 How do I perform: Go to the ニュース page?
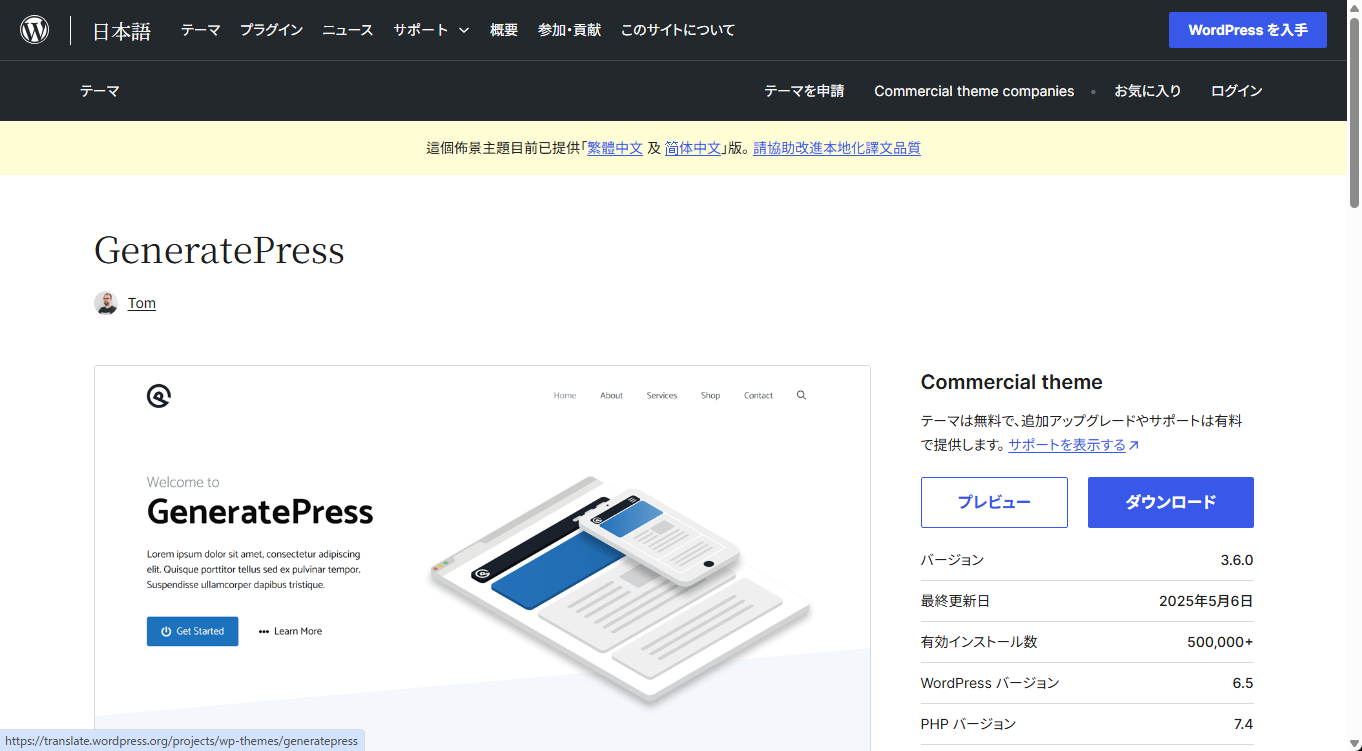(347, 30)
